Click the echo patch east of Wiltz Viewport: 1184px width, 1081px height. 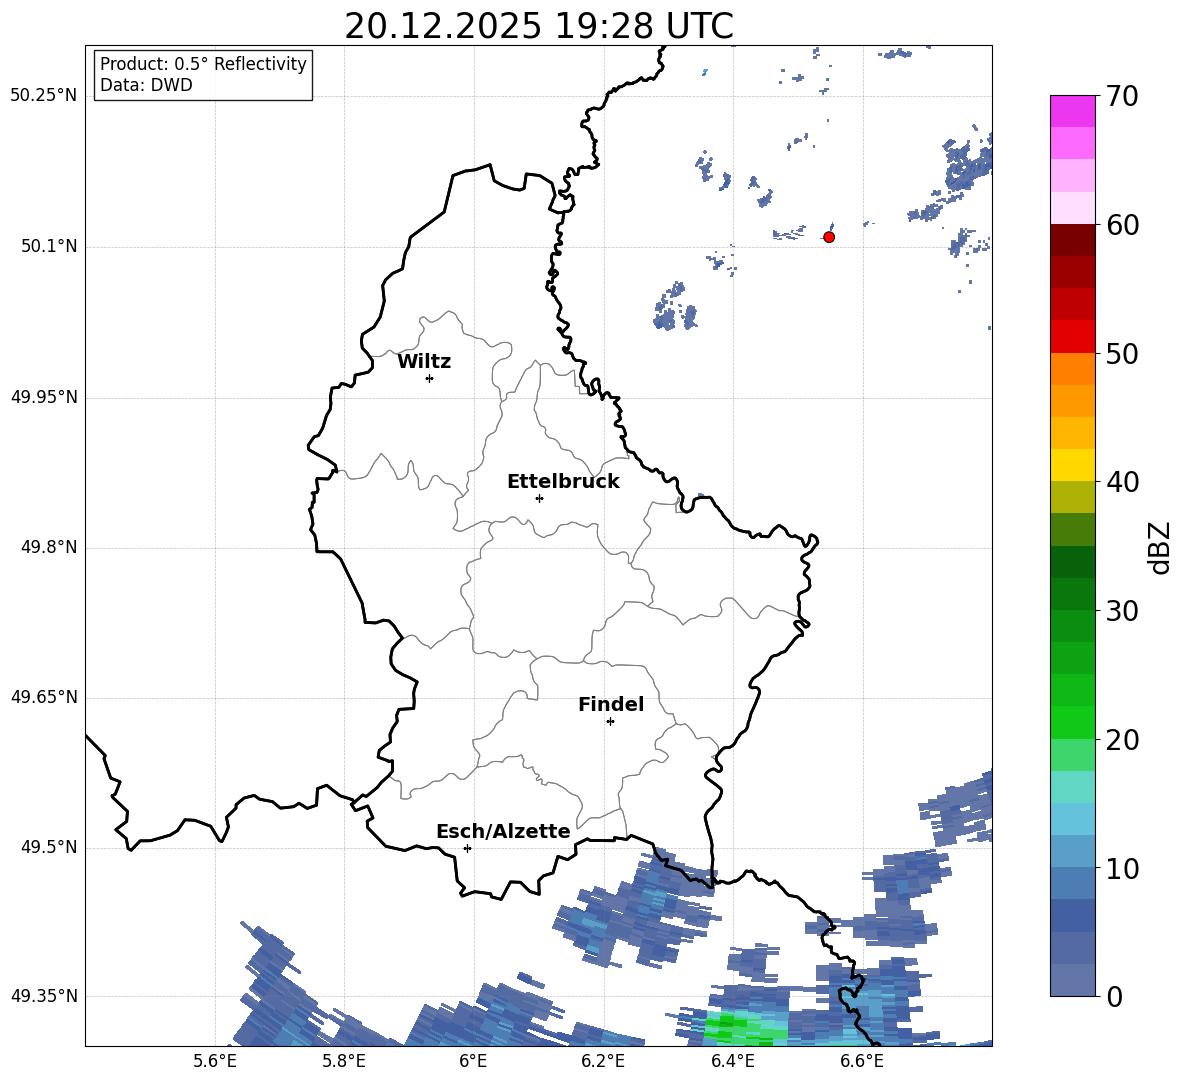click(675, 306)
